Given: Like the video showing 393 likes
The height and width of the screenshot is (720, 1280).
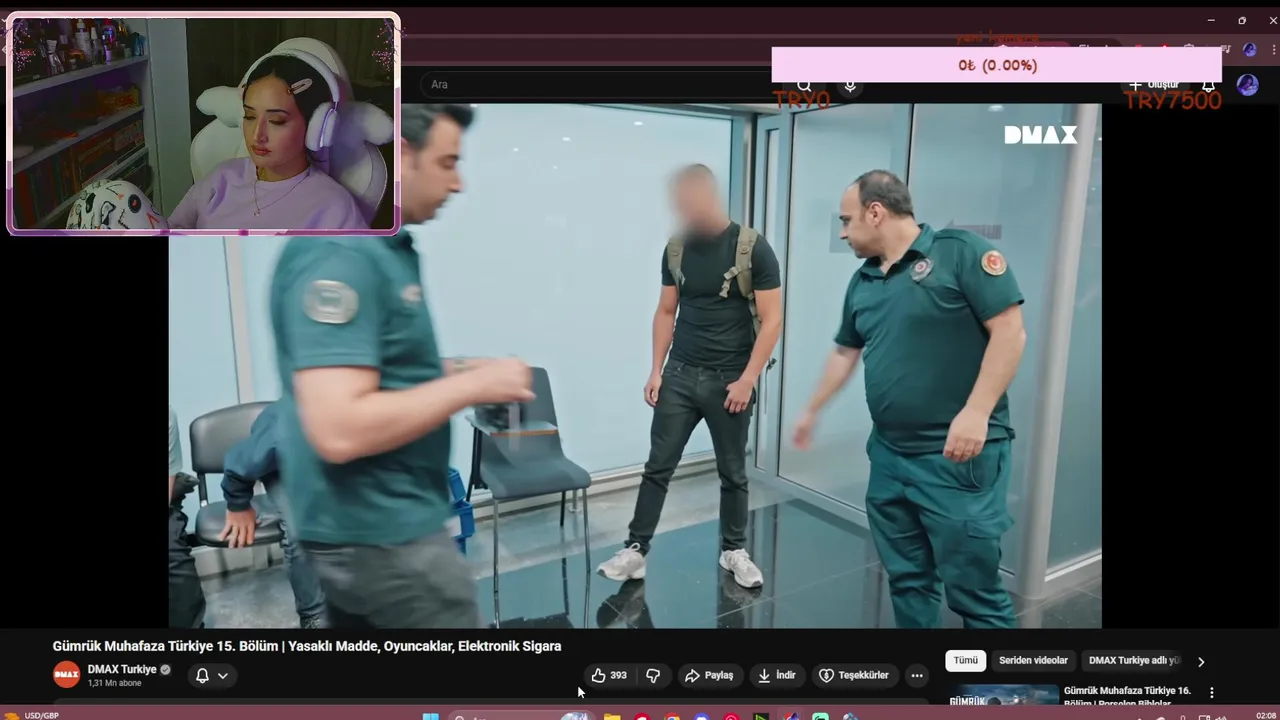Looking at the screenshot, I should [x=609, y=676].
